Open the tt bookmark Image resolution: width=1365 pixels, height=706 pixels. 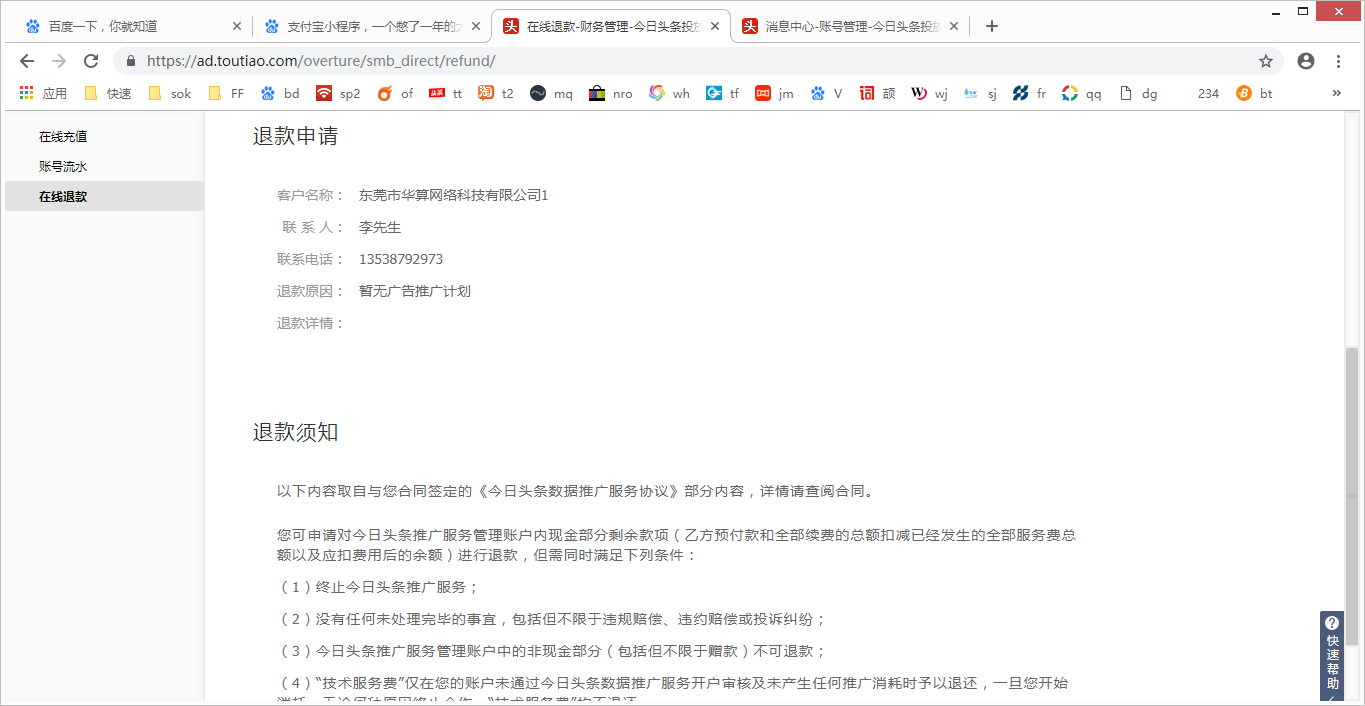point(446,93)
